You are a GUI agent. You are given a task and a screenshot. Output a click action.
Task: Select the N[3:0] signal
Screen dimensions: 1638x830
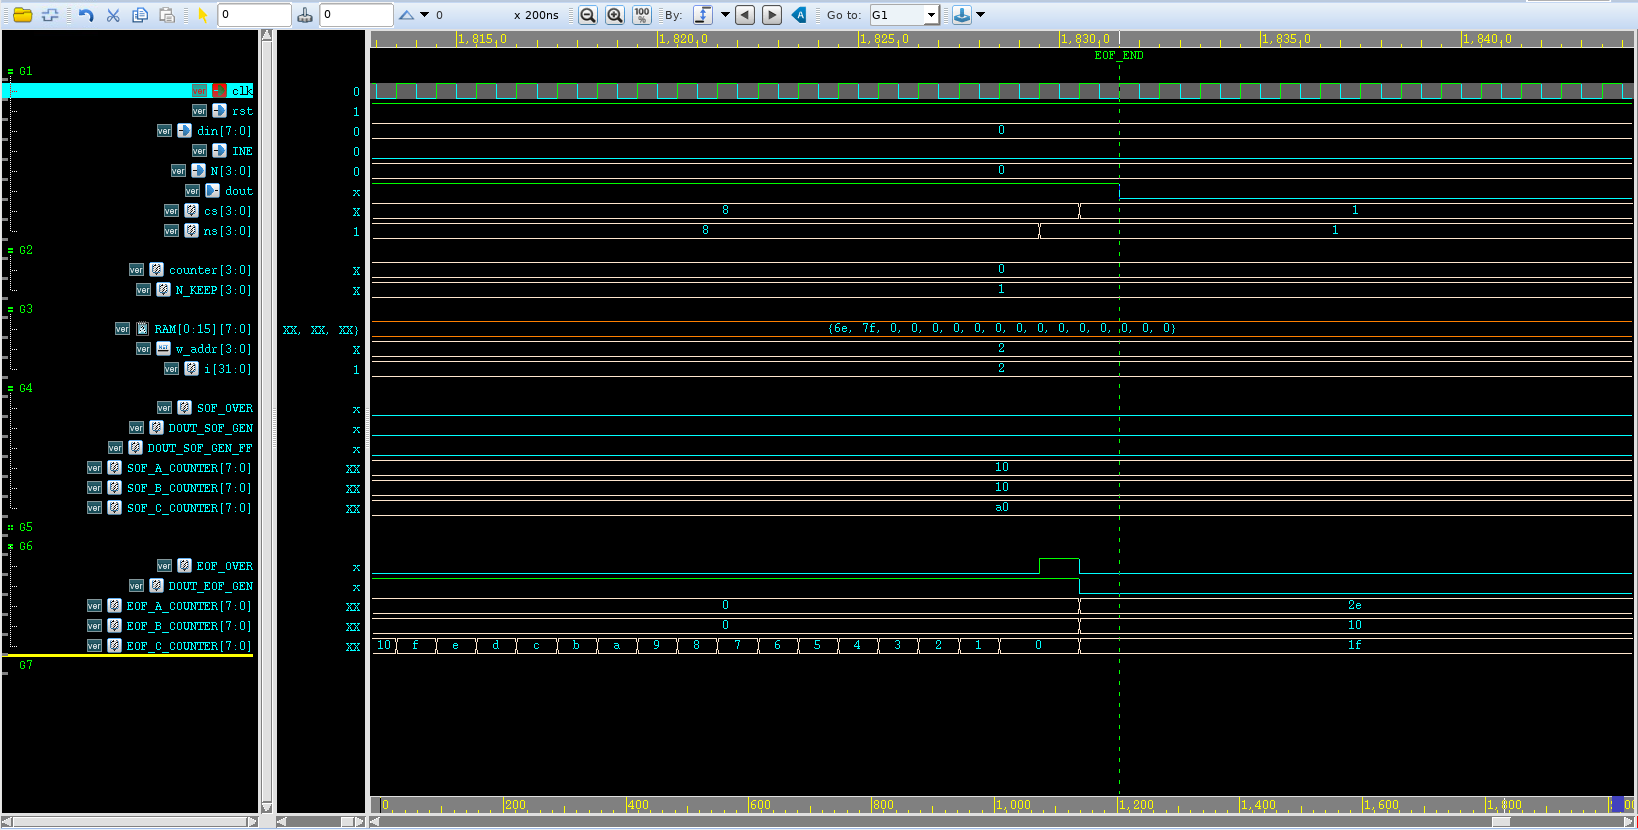[x=231, y=171]
